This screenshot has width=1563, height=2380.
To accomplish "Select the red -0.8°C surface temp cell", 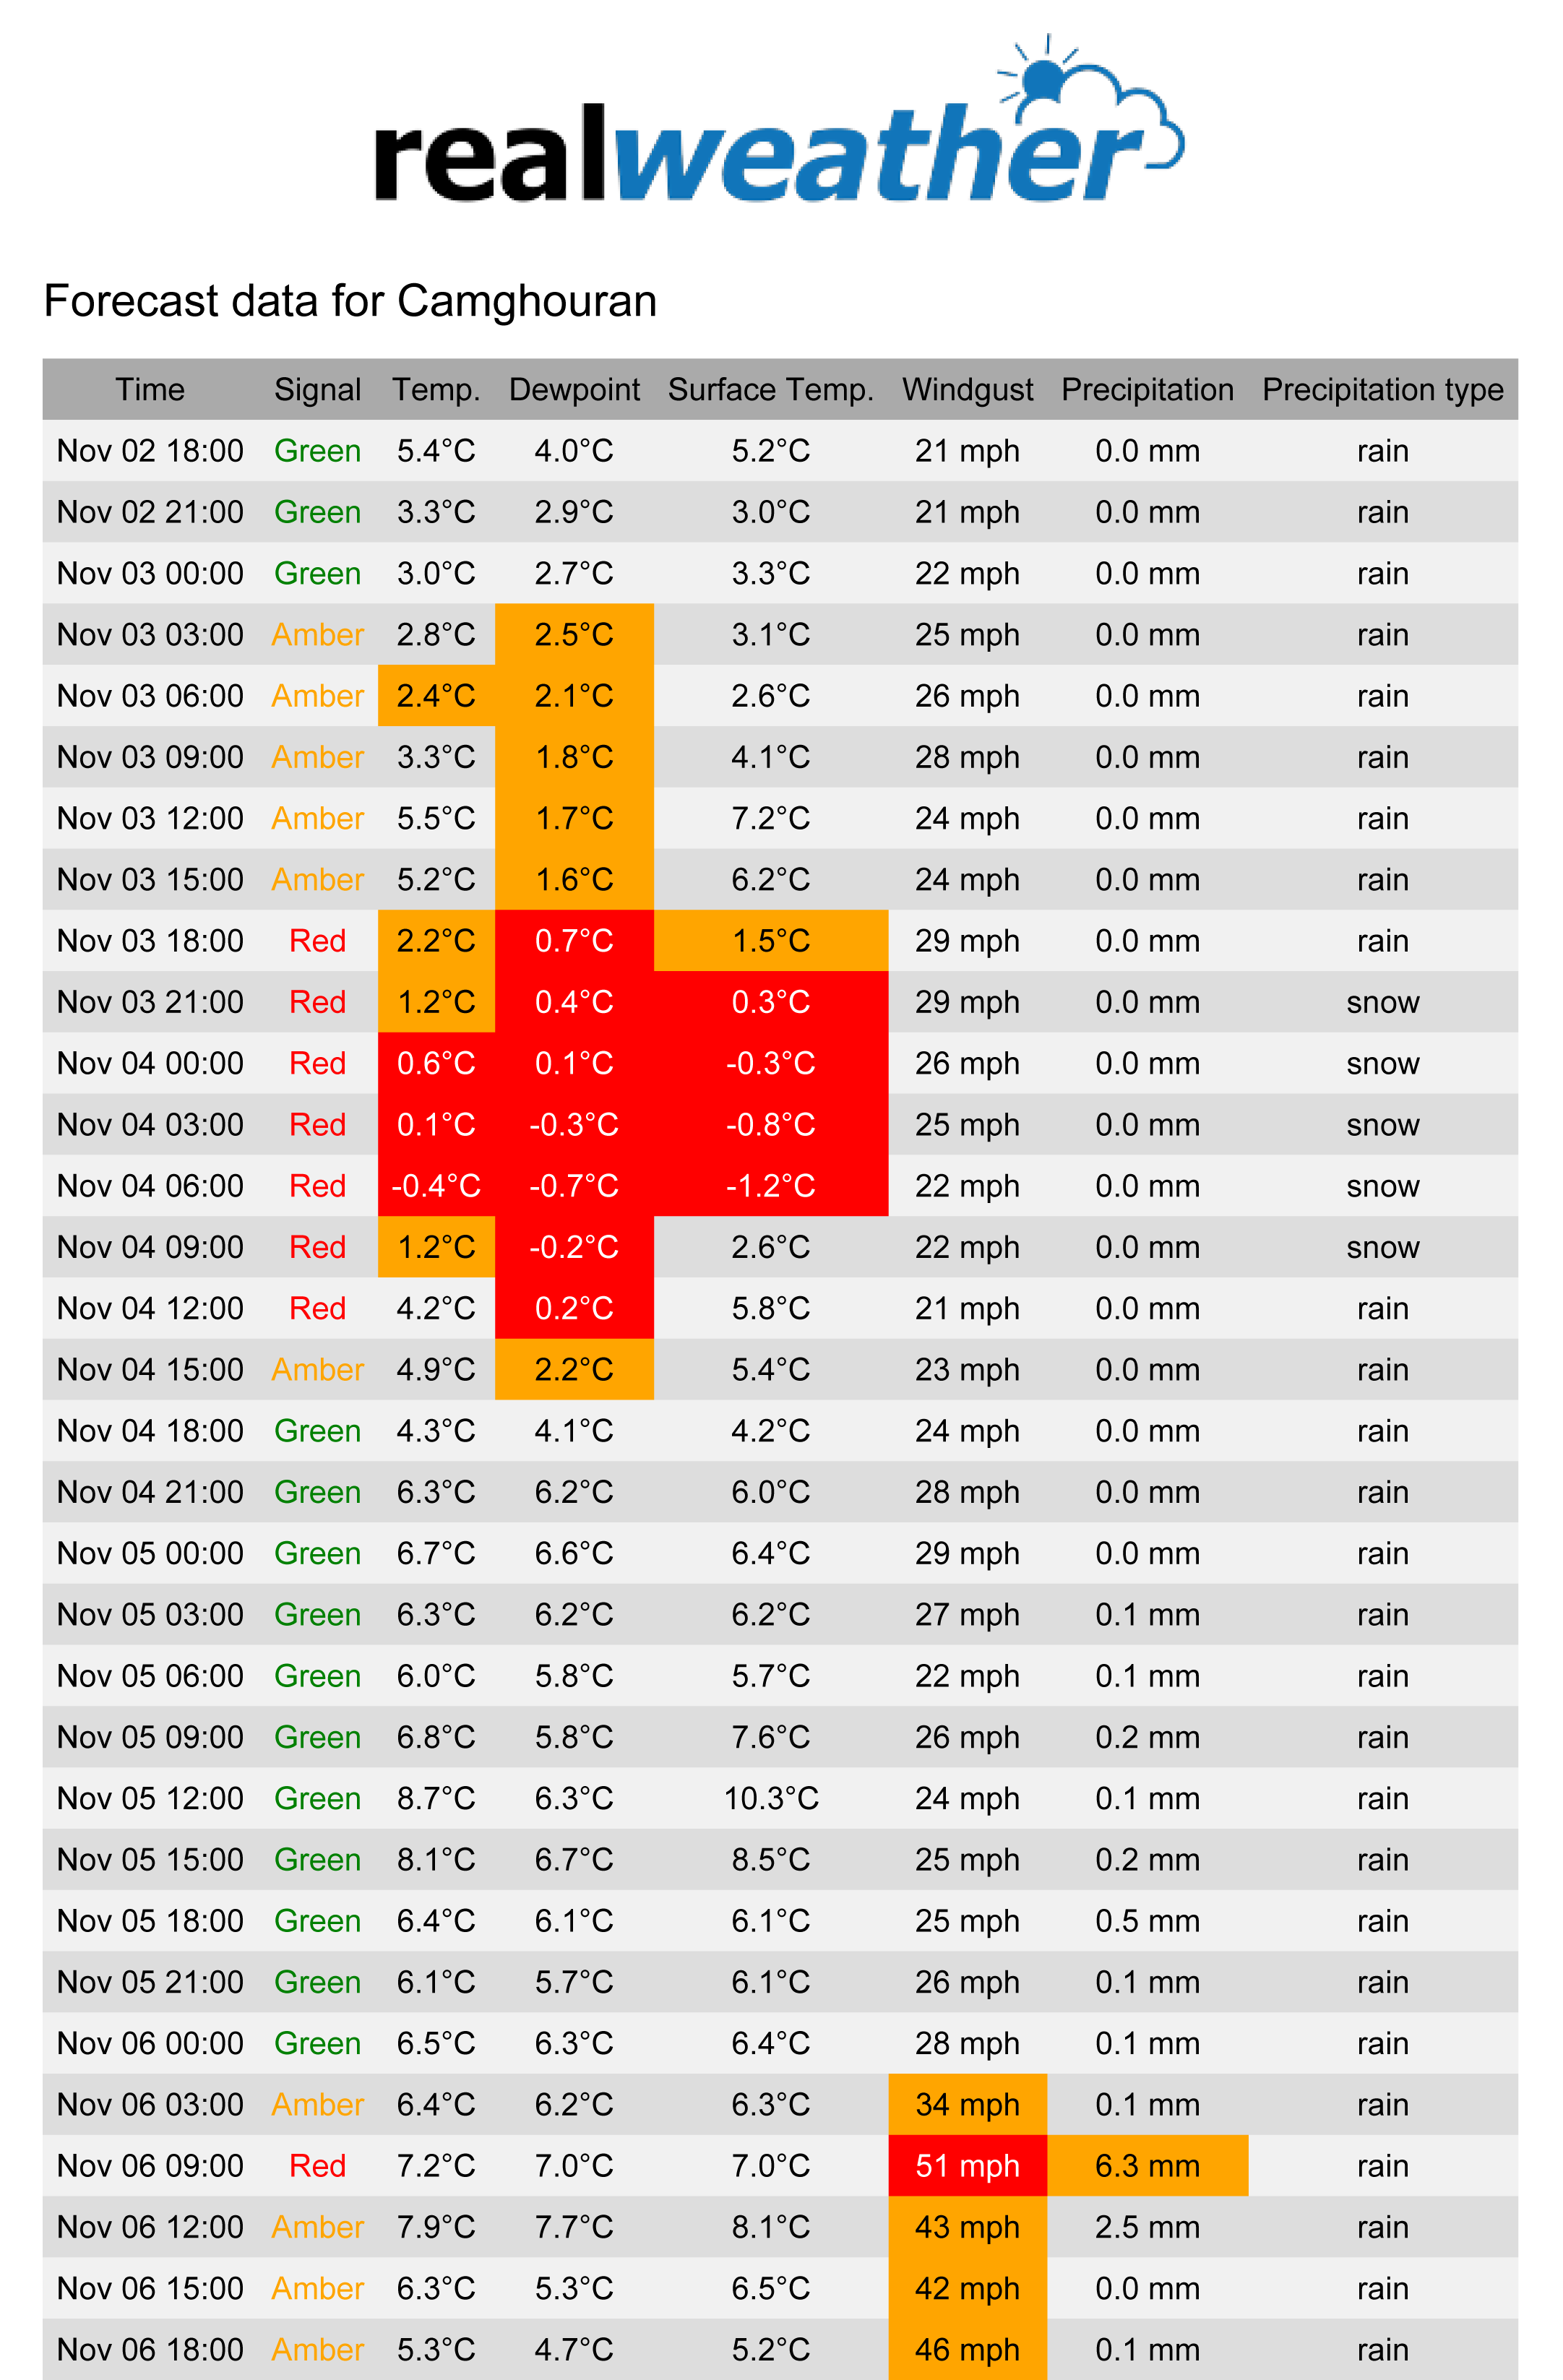I will 771,1124.
